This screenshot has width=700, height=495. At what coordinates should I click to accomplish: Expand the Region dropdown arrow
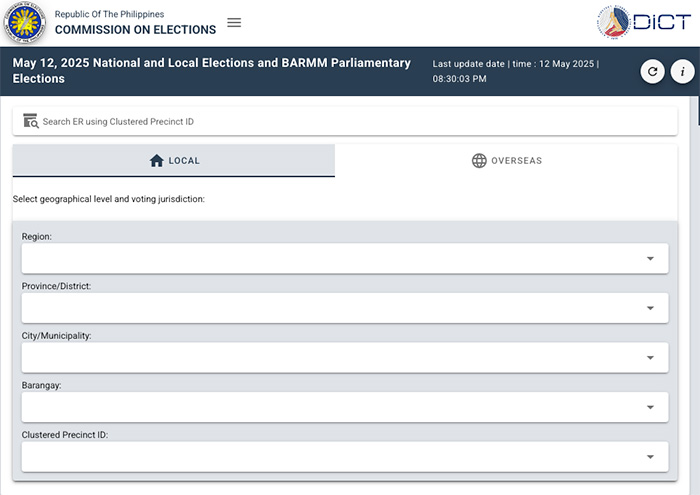click(x=650, y=258)
